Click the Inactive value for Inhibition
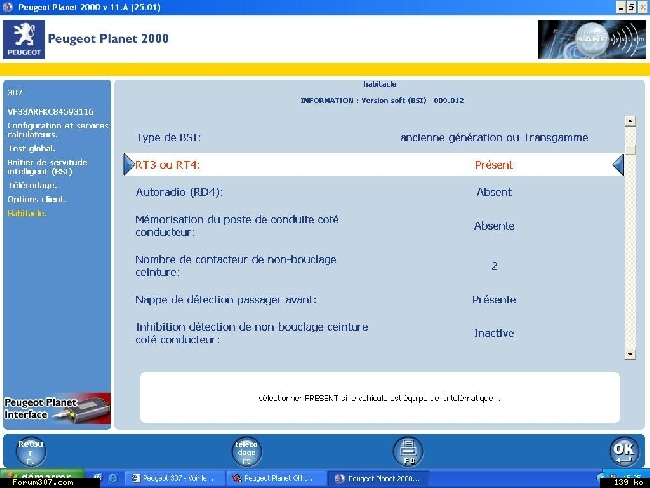Viewport: 650px width, 488px height. click(494, 333)
